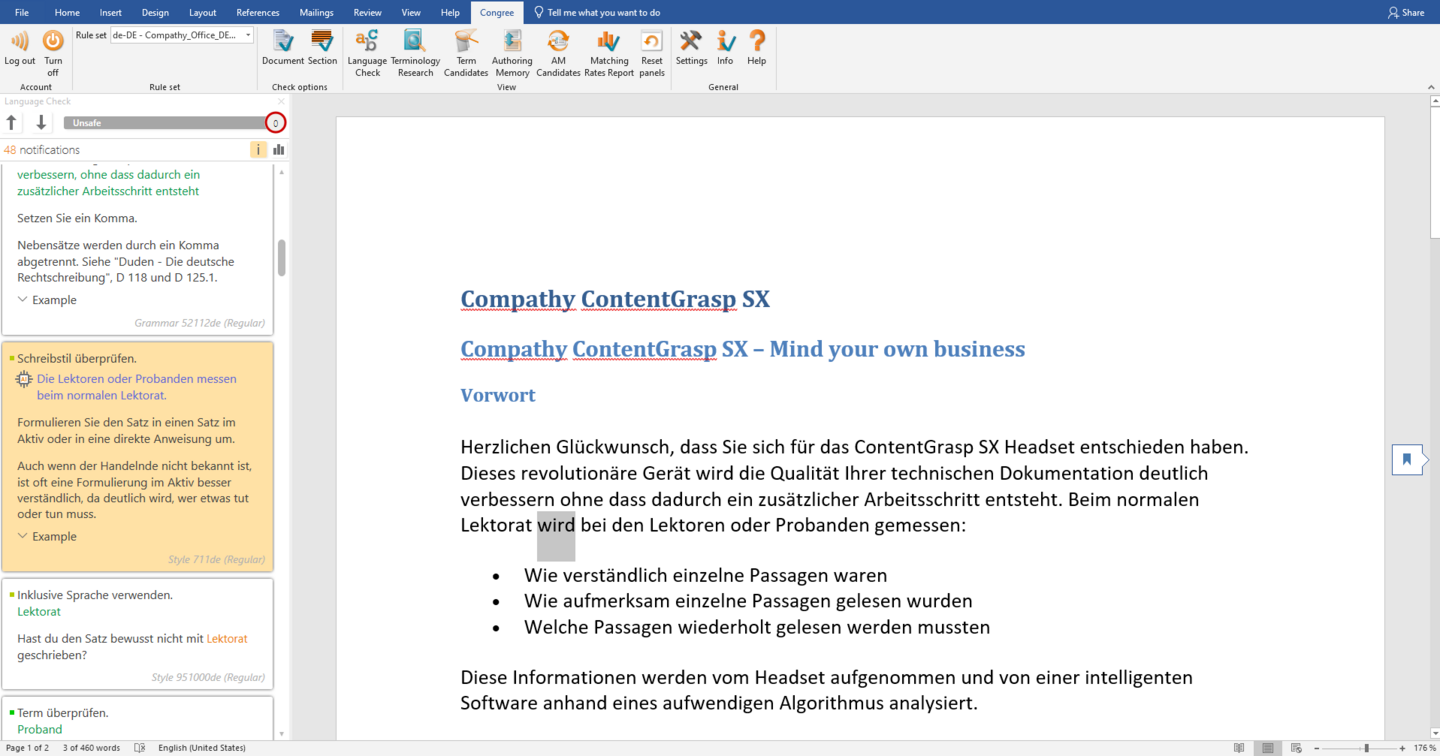Viewport: 1440px width, 756px height.
Task: Open the Term Candidates view
Action: click(466, 52)
